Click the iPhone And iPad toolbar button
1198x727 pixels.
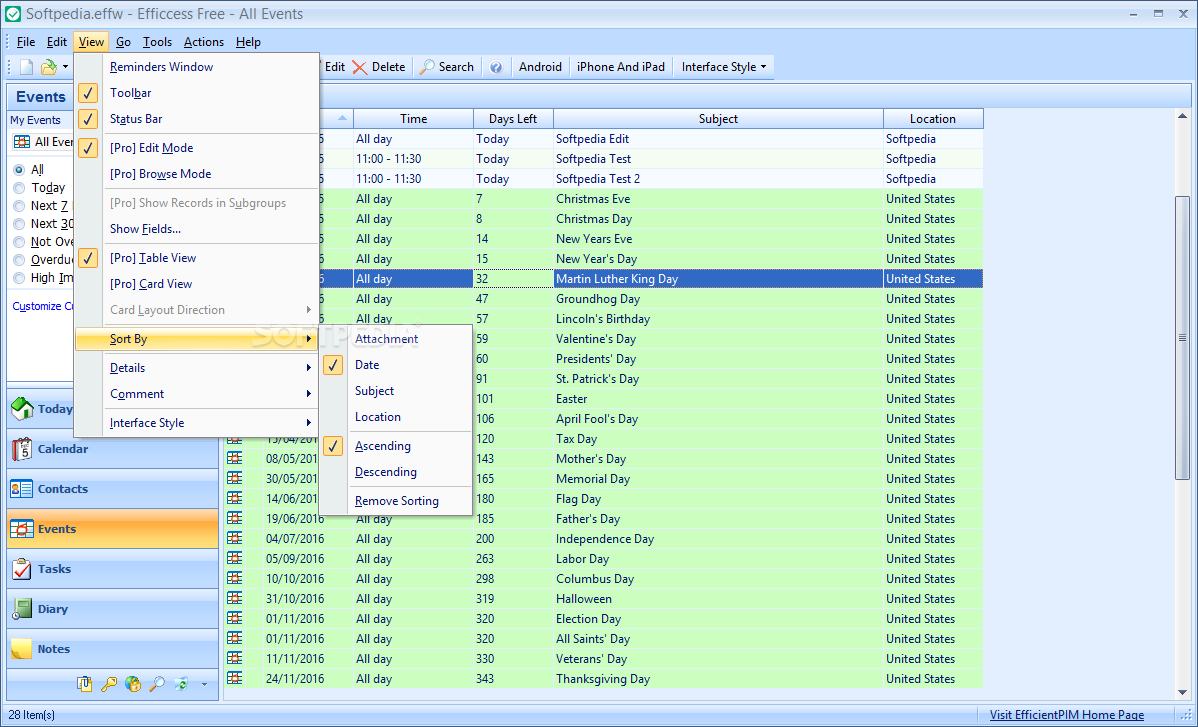[x=621, y=67]
